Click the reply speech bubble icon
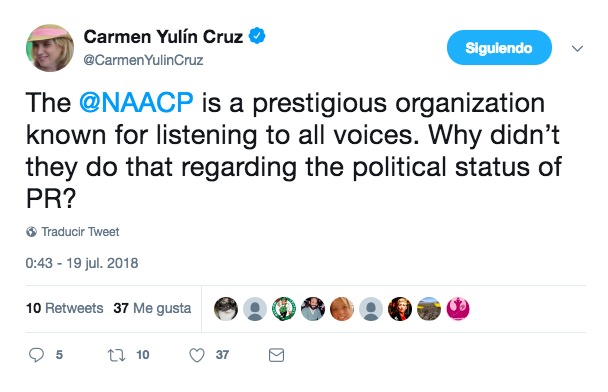 (36, 355)
